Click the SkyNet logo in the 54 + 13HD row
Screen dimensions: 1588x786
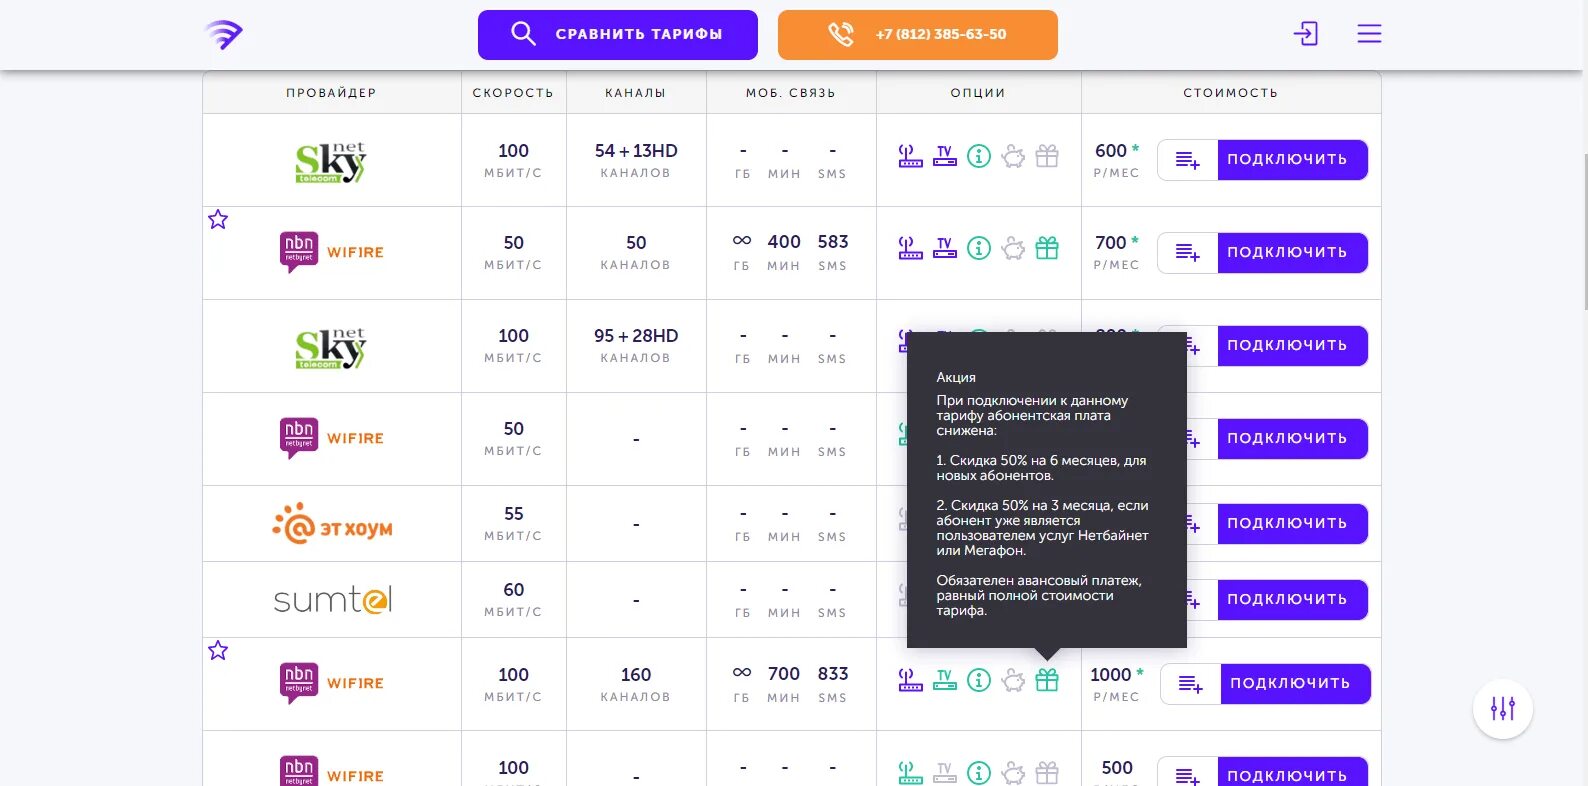coord(331,162)
